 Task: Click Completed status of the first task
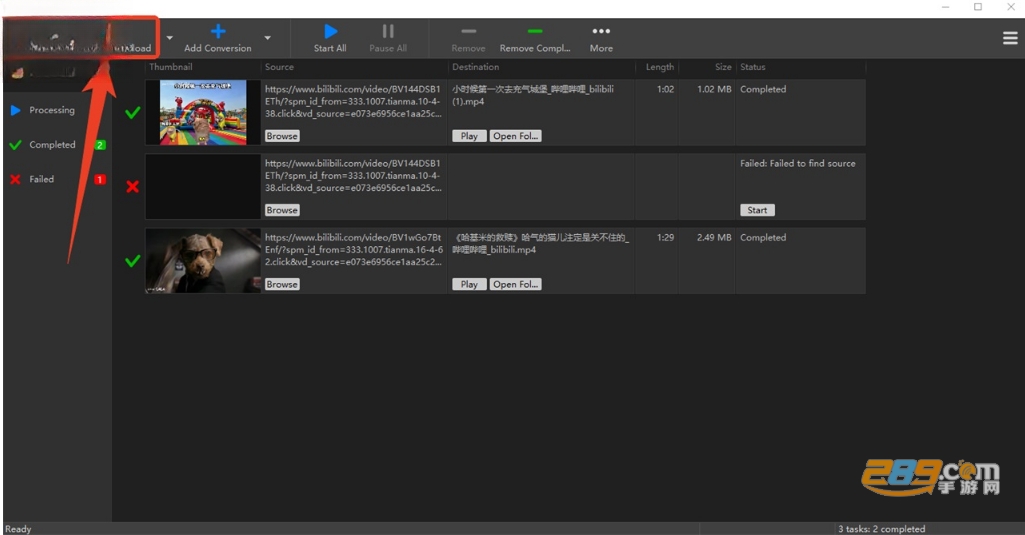pyautogui.click(x=763, y=89)
